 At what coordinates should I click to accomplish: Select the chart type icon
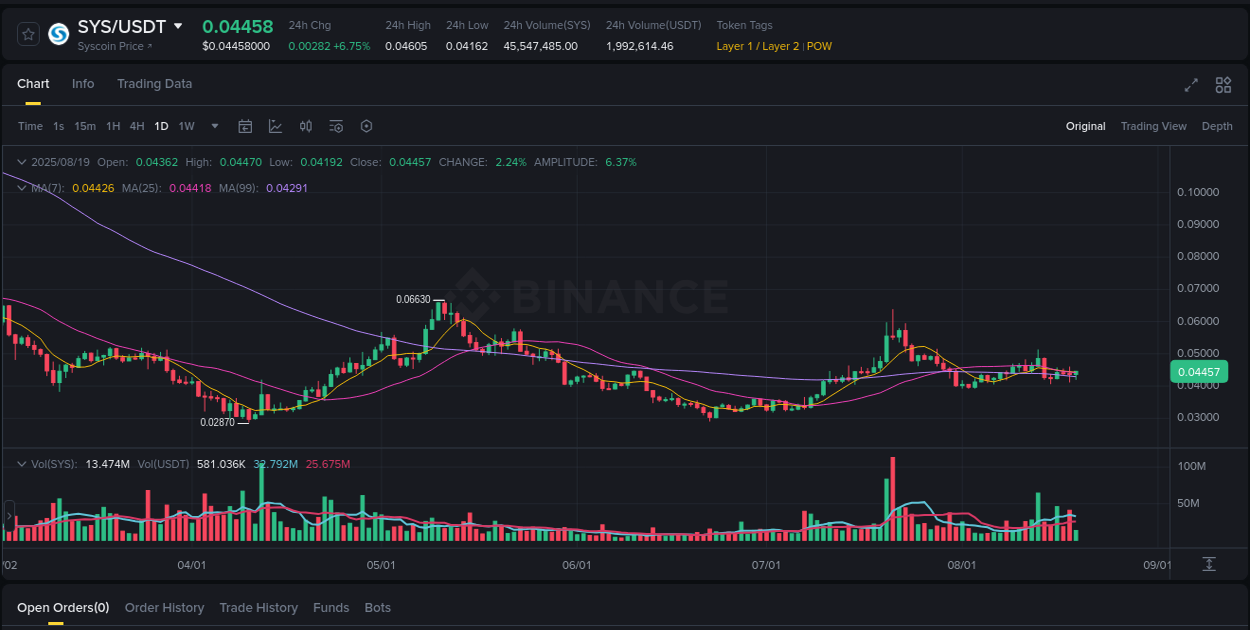point(275,126)
